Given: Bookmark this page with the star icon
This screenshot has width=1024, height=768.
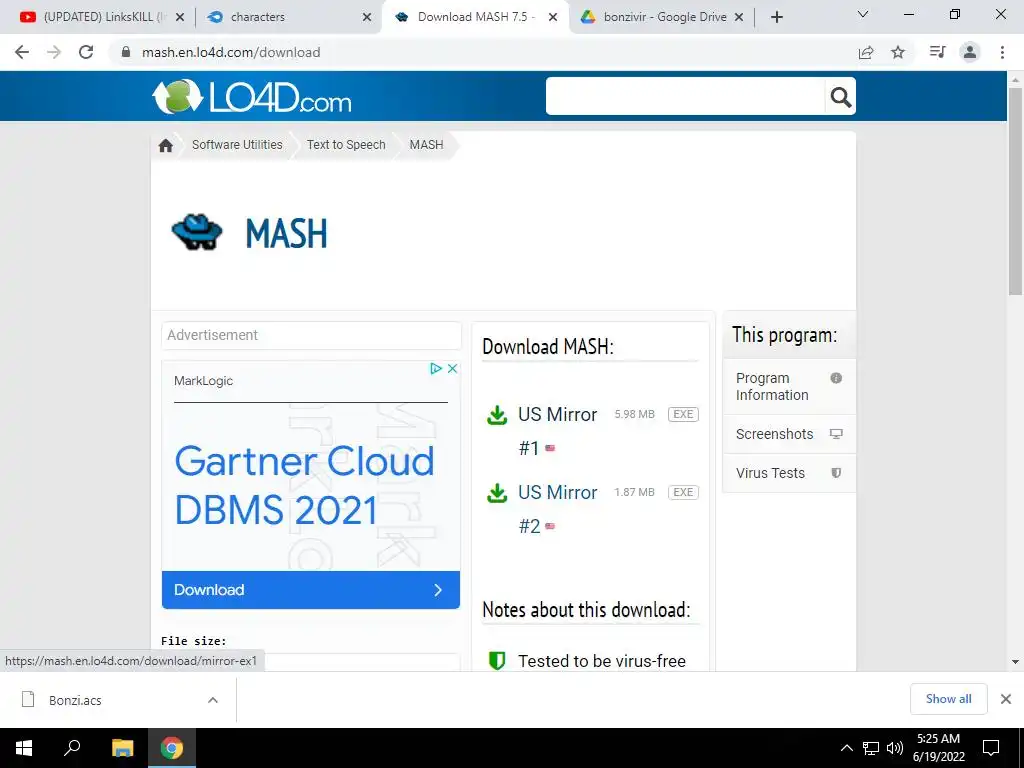Looking at the screenshot, I should (x=899, y=52).
